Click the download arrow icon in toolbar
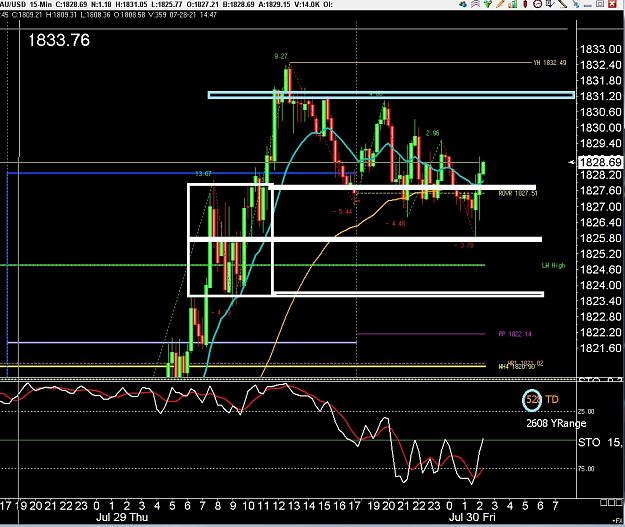 click(x=550, y=4)
